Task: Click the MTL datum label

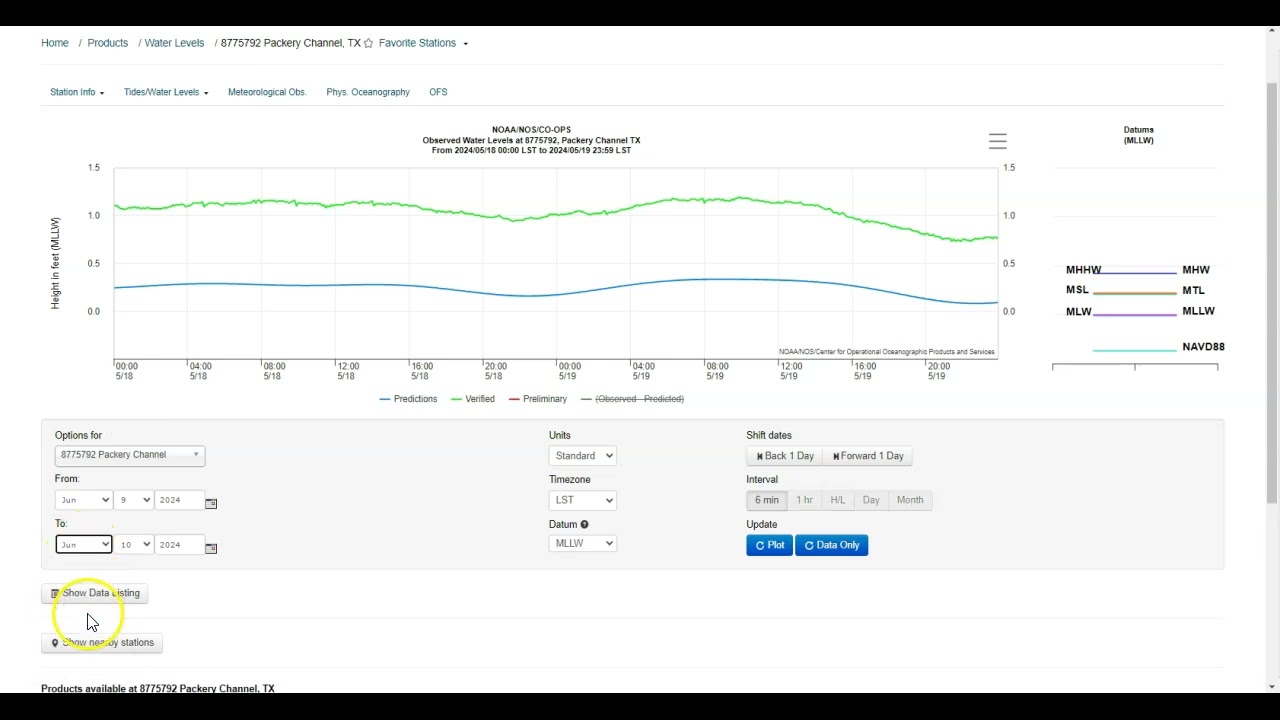Action: coord(1193,290)
